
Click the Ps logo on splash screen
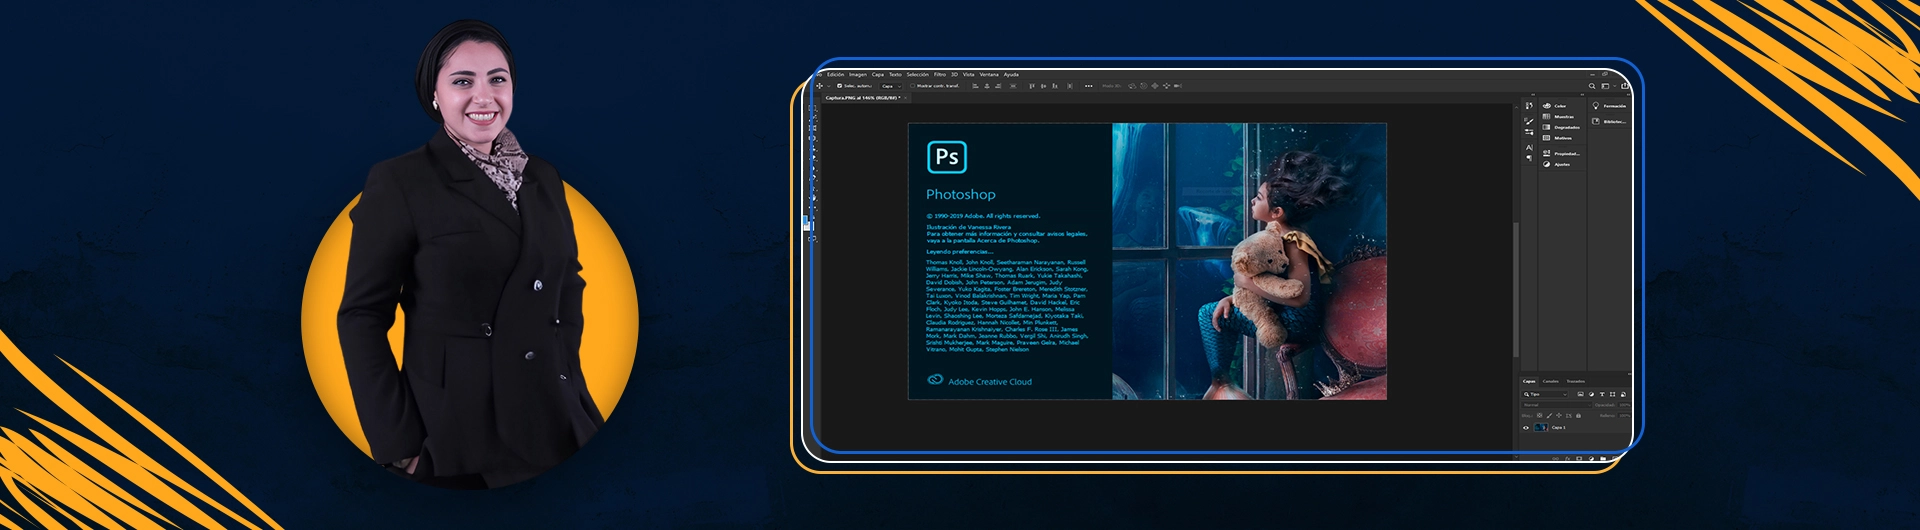(x=946, y=157)
